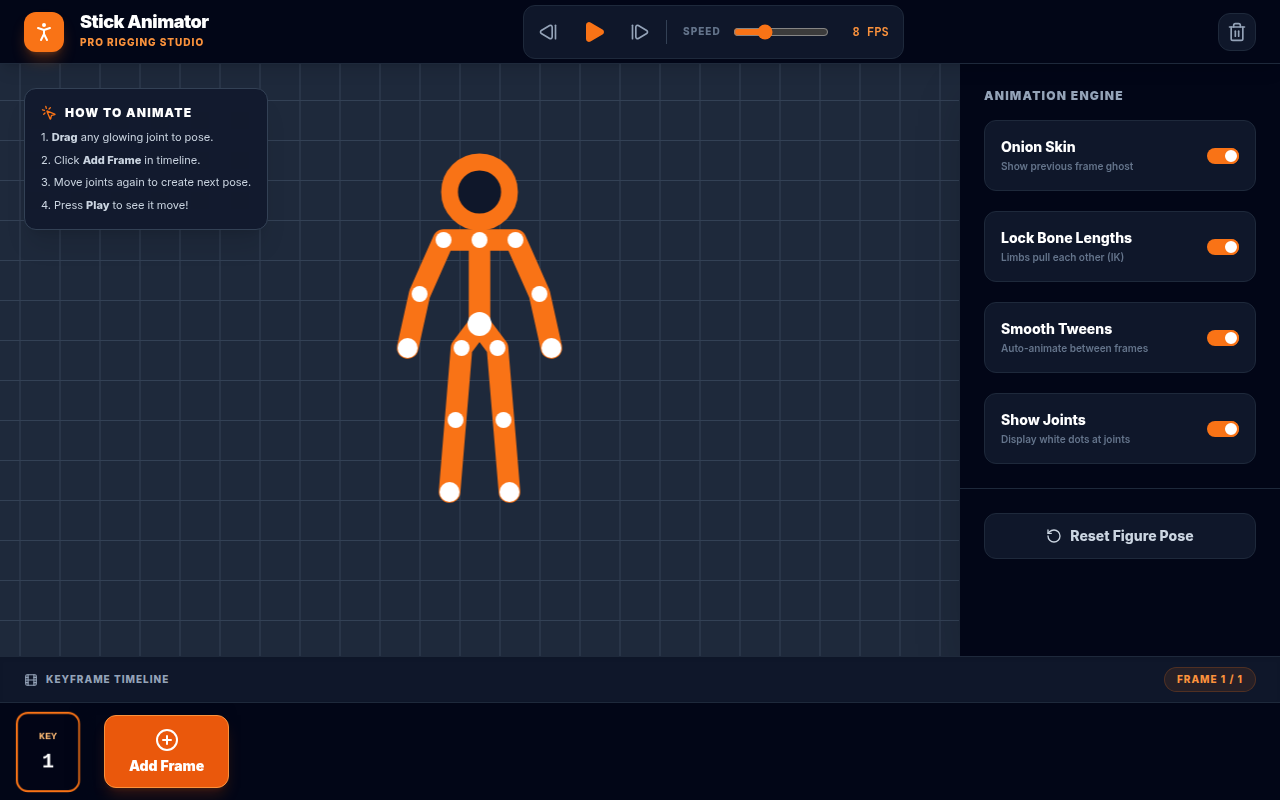
Task: Click the SPEED label
Action: click(x=701, y=32)
